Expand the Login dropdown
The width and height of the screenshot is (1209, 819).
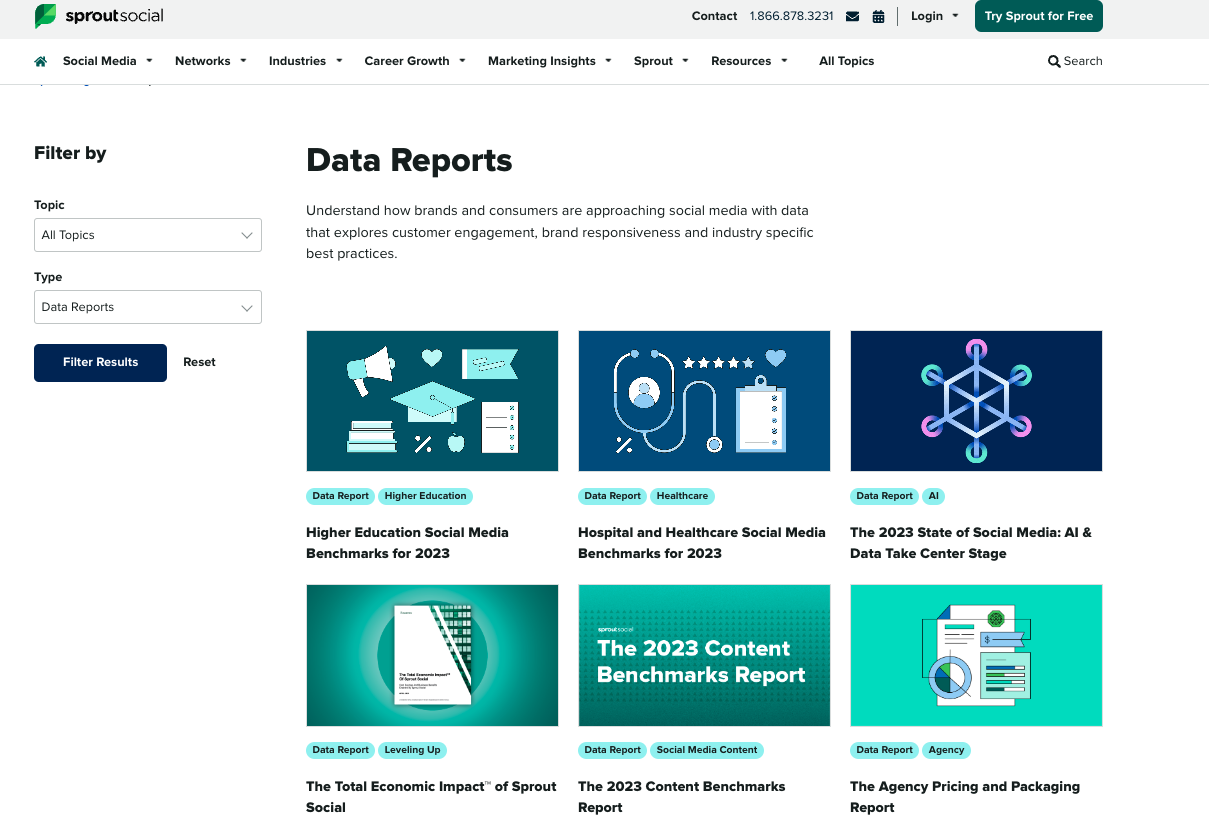click(x=933, y=16)
